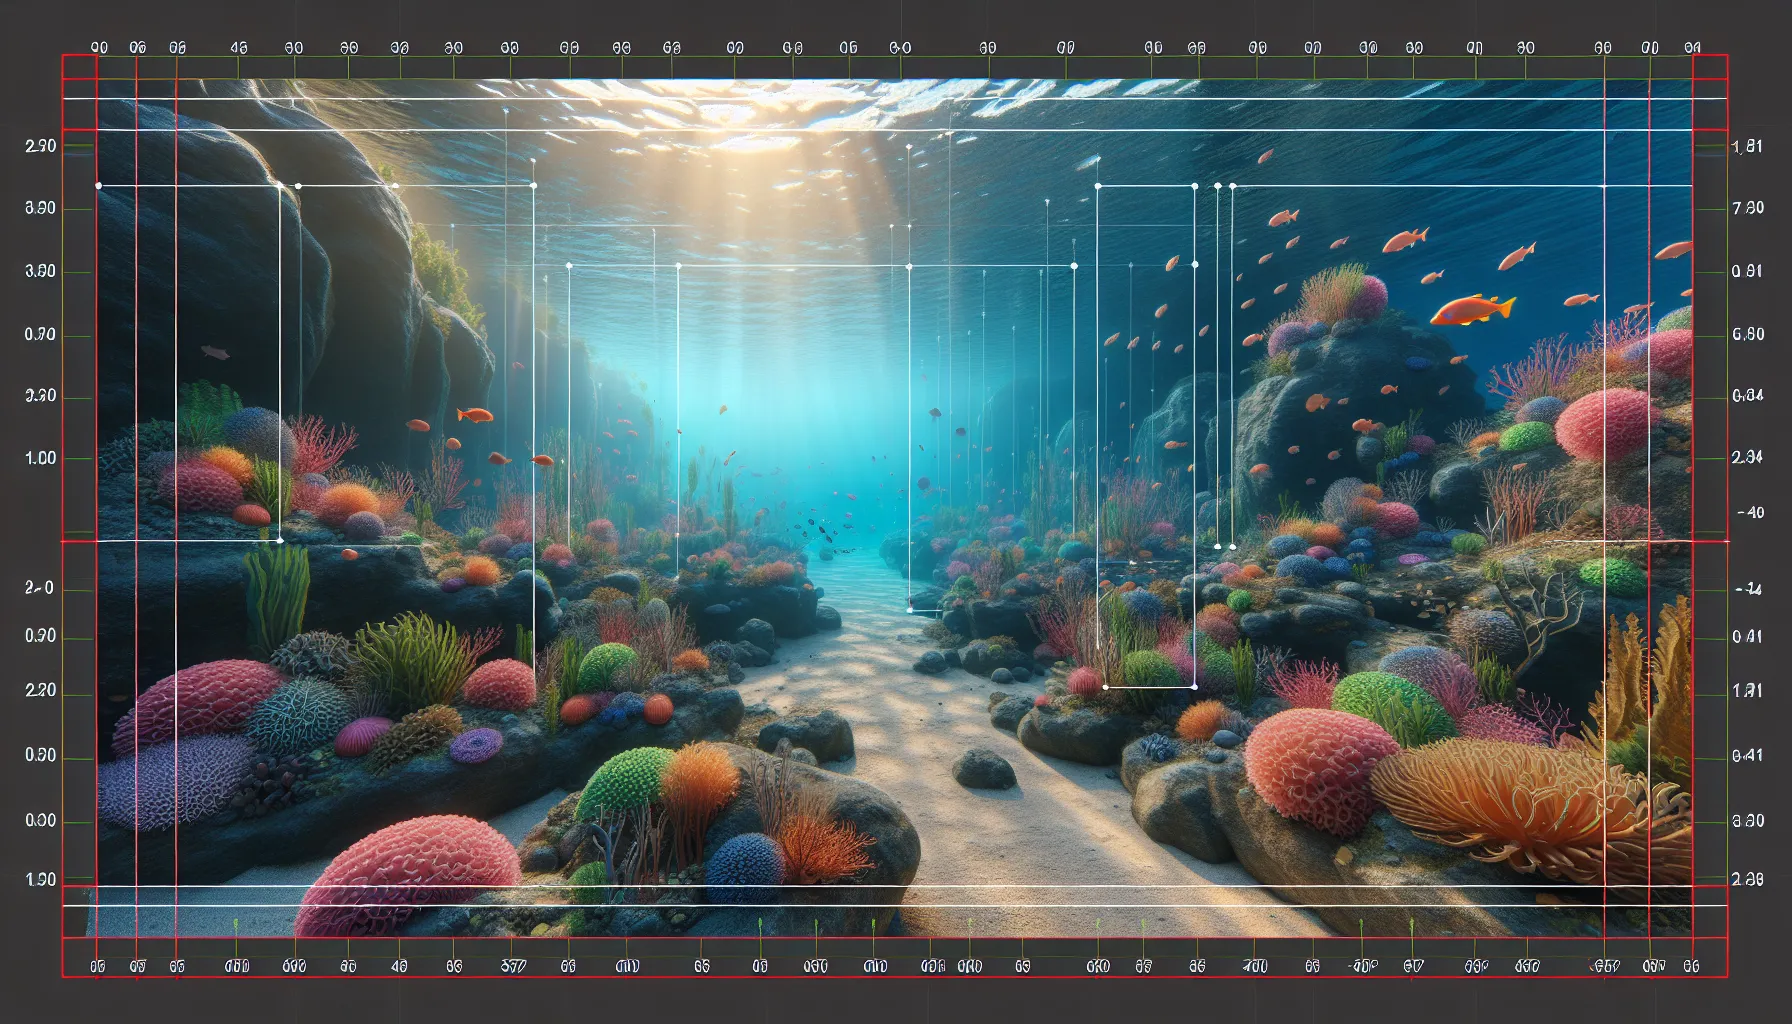The image size is (1792, 1024).
Task: Pick the 1.50 mark on left ruler
Action: tap(40, 880)
